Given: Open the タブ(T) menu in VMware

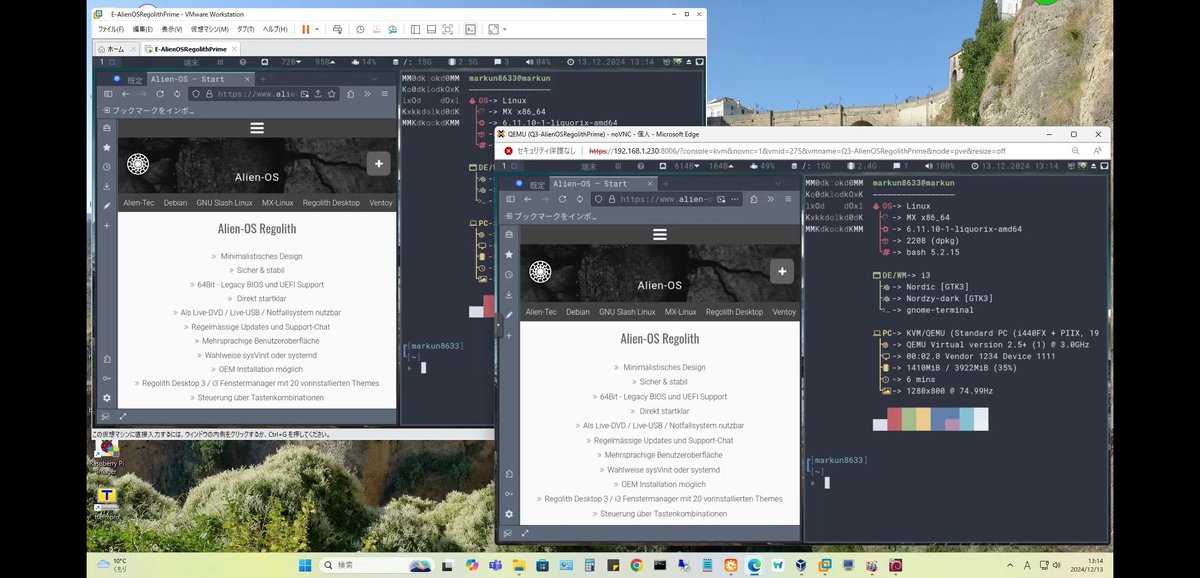Looking at the screenshot, I should [x=245, y=30].
